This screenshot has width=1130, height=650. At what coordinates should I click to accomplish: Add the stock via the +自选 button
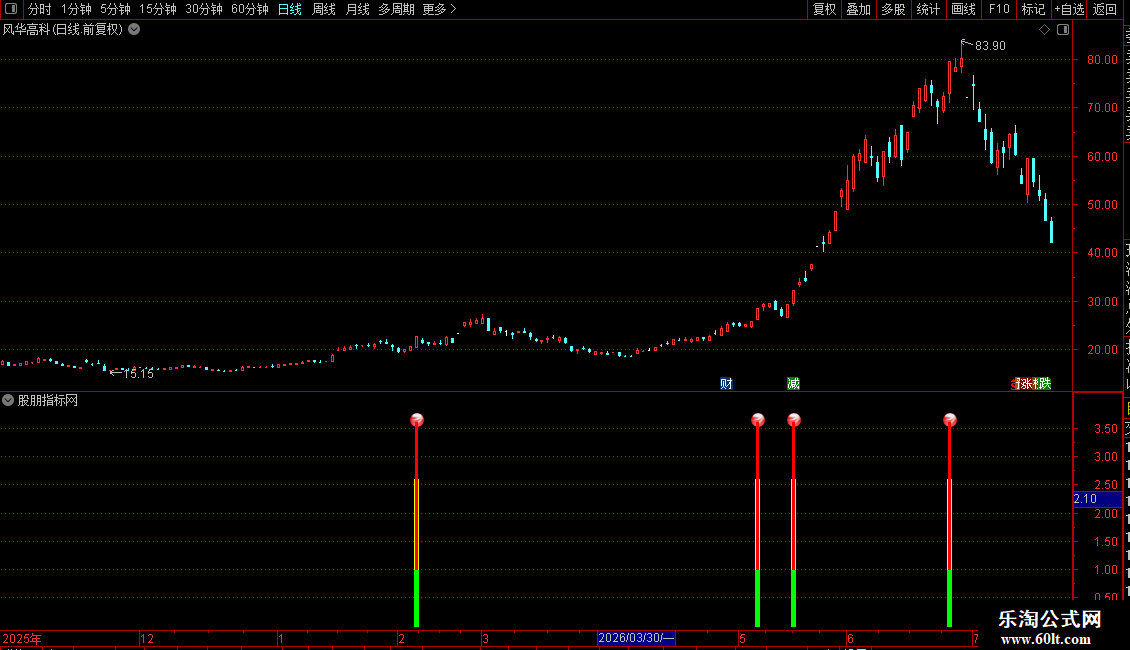[1069, 9]
